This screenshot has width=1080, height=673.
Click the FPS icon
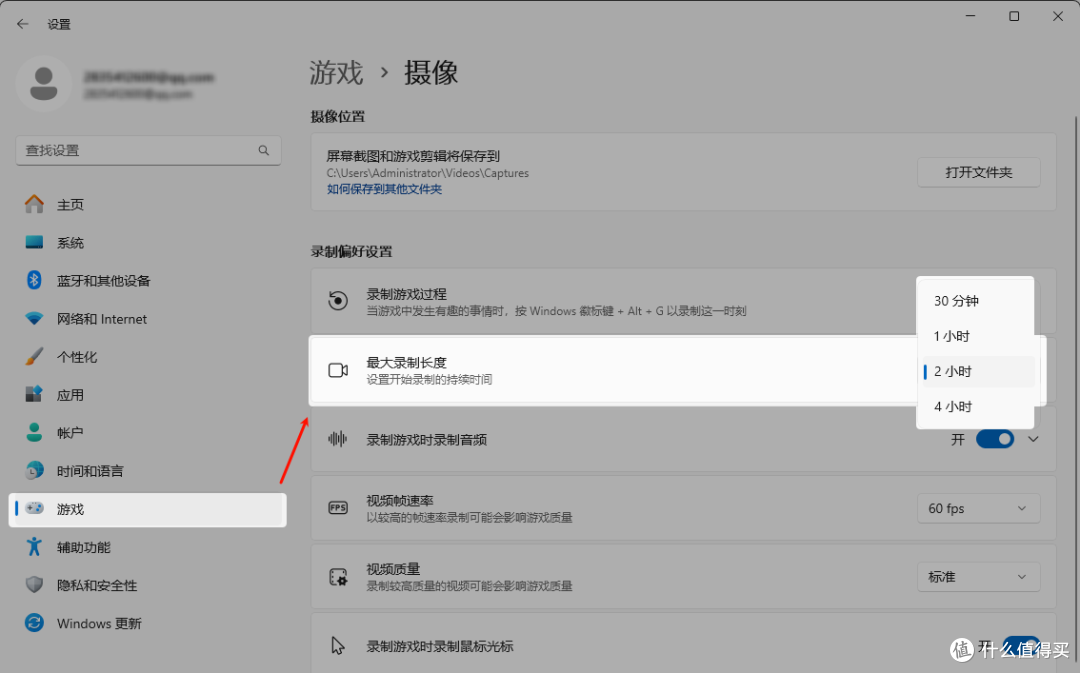pyautogui.click(x=338, y=508)
